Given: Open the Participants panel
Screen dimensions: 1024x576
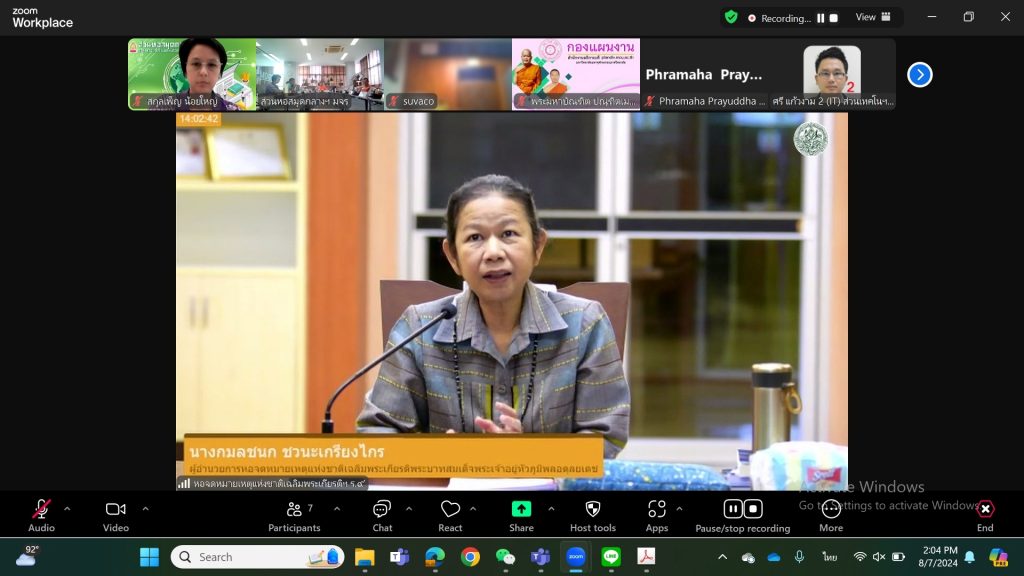Looking at the screenshot, I should pos(295,515).
